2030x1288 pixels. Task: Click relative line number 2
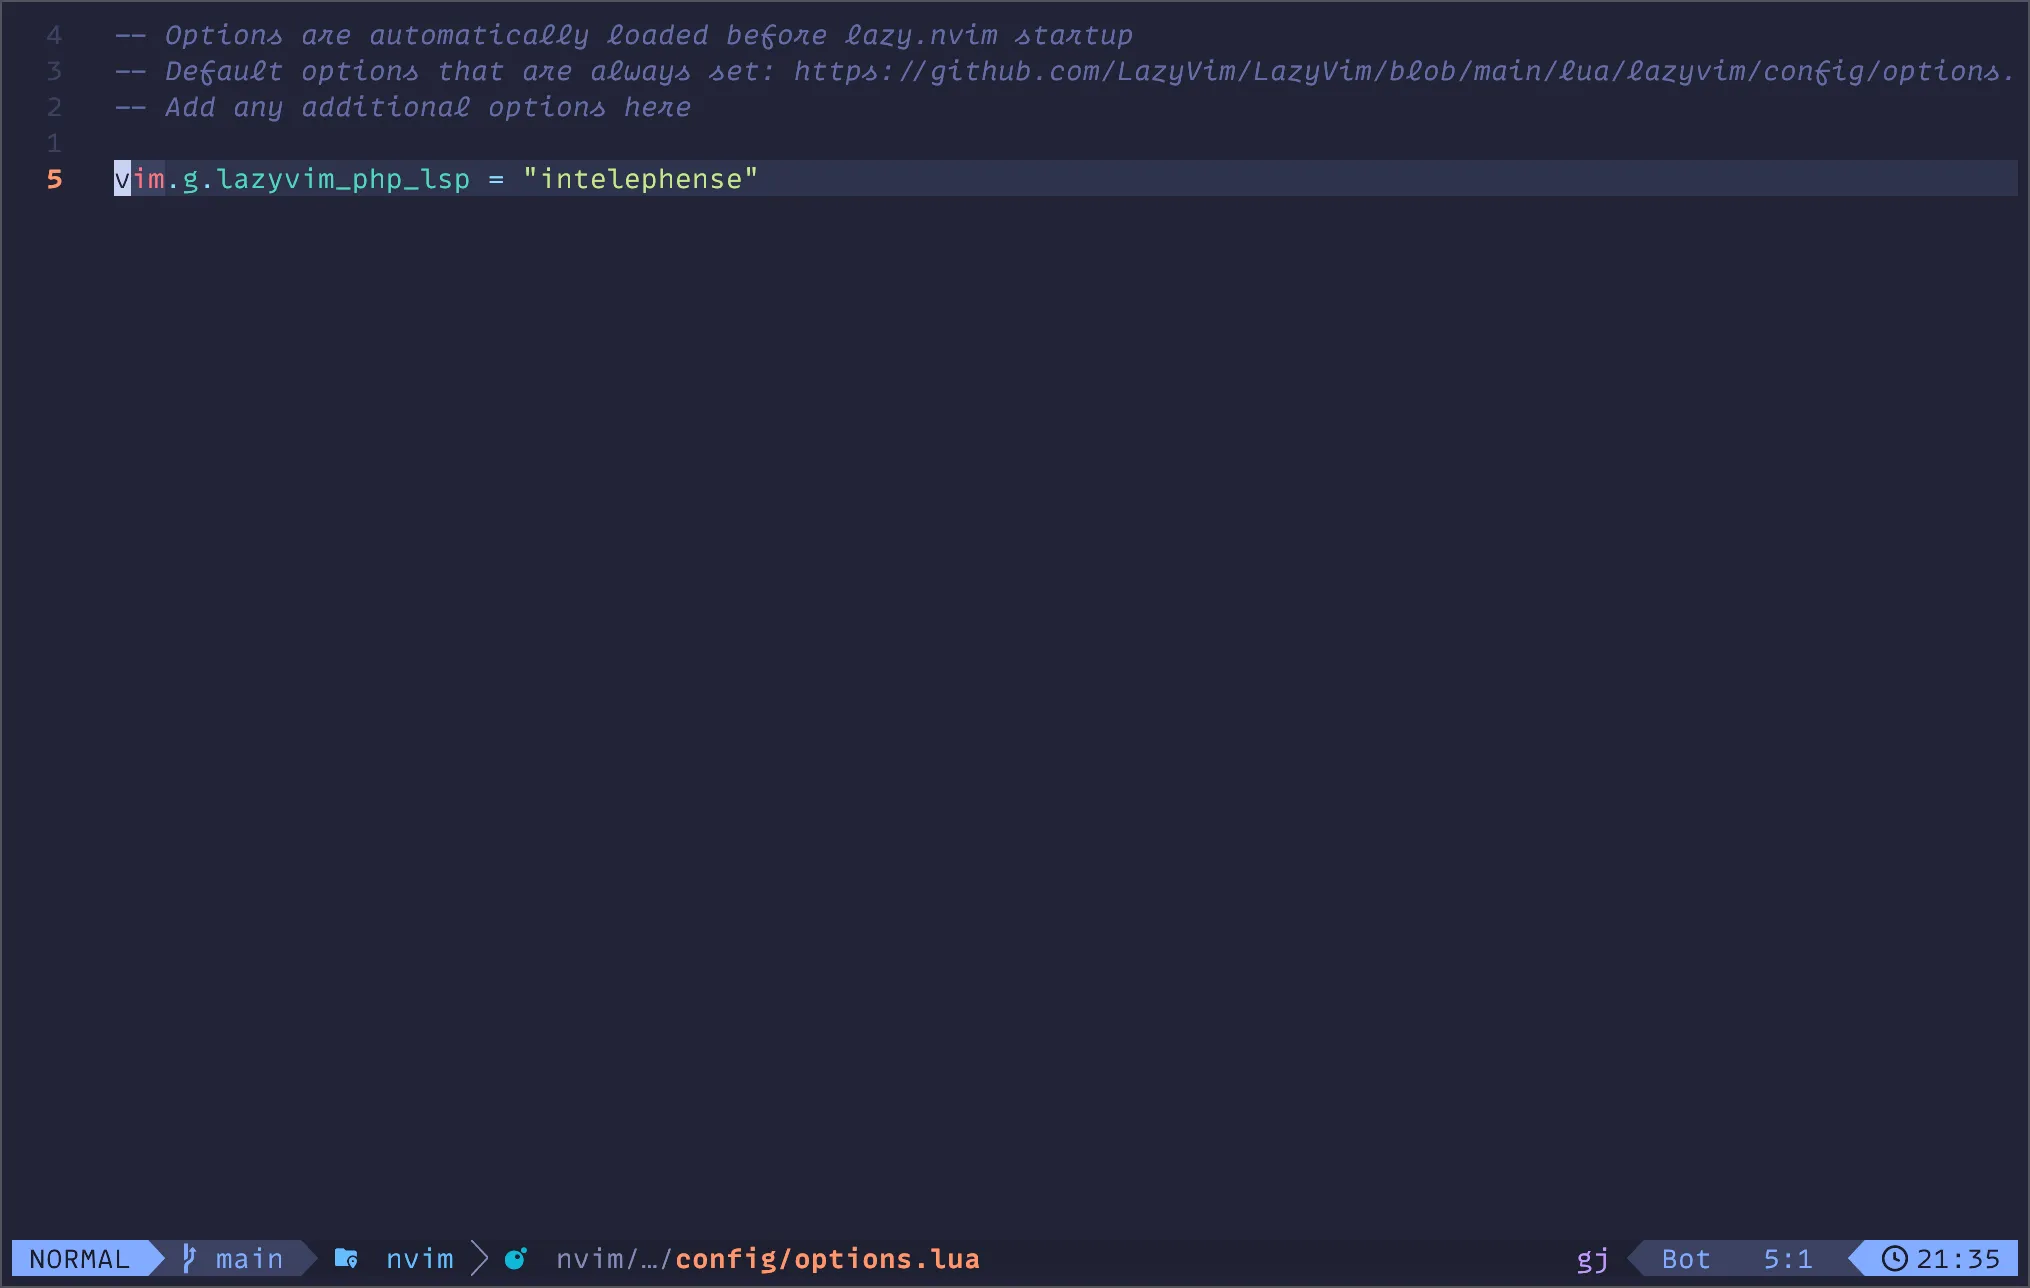(x=54, y=107)
